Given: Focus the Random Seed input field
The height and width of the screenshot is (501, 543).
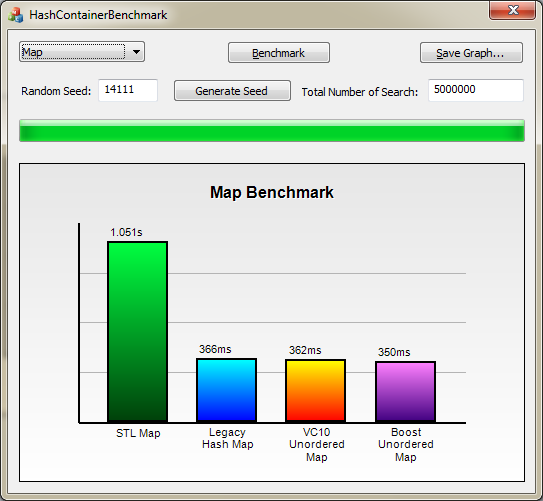Looking at the screenshot, I should (128, 90).
